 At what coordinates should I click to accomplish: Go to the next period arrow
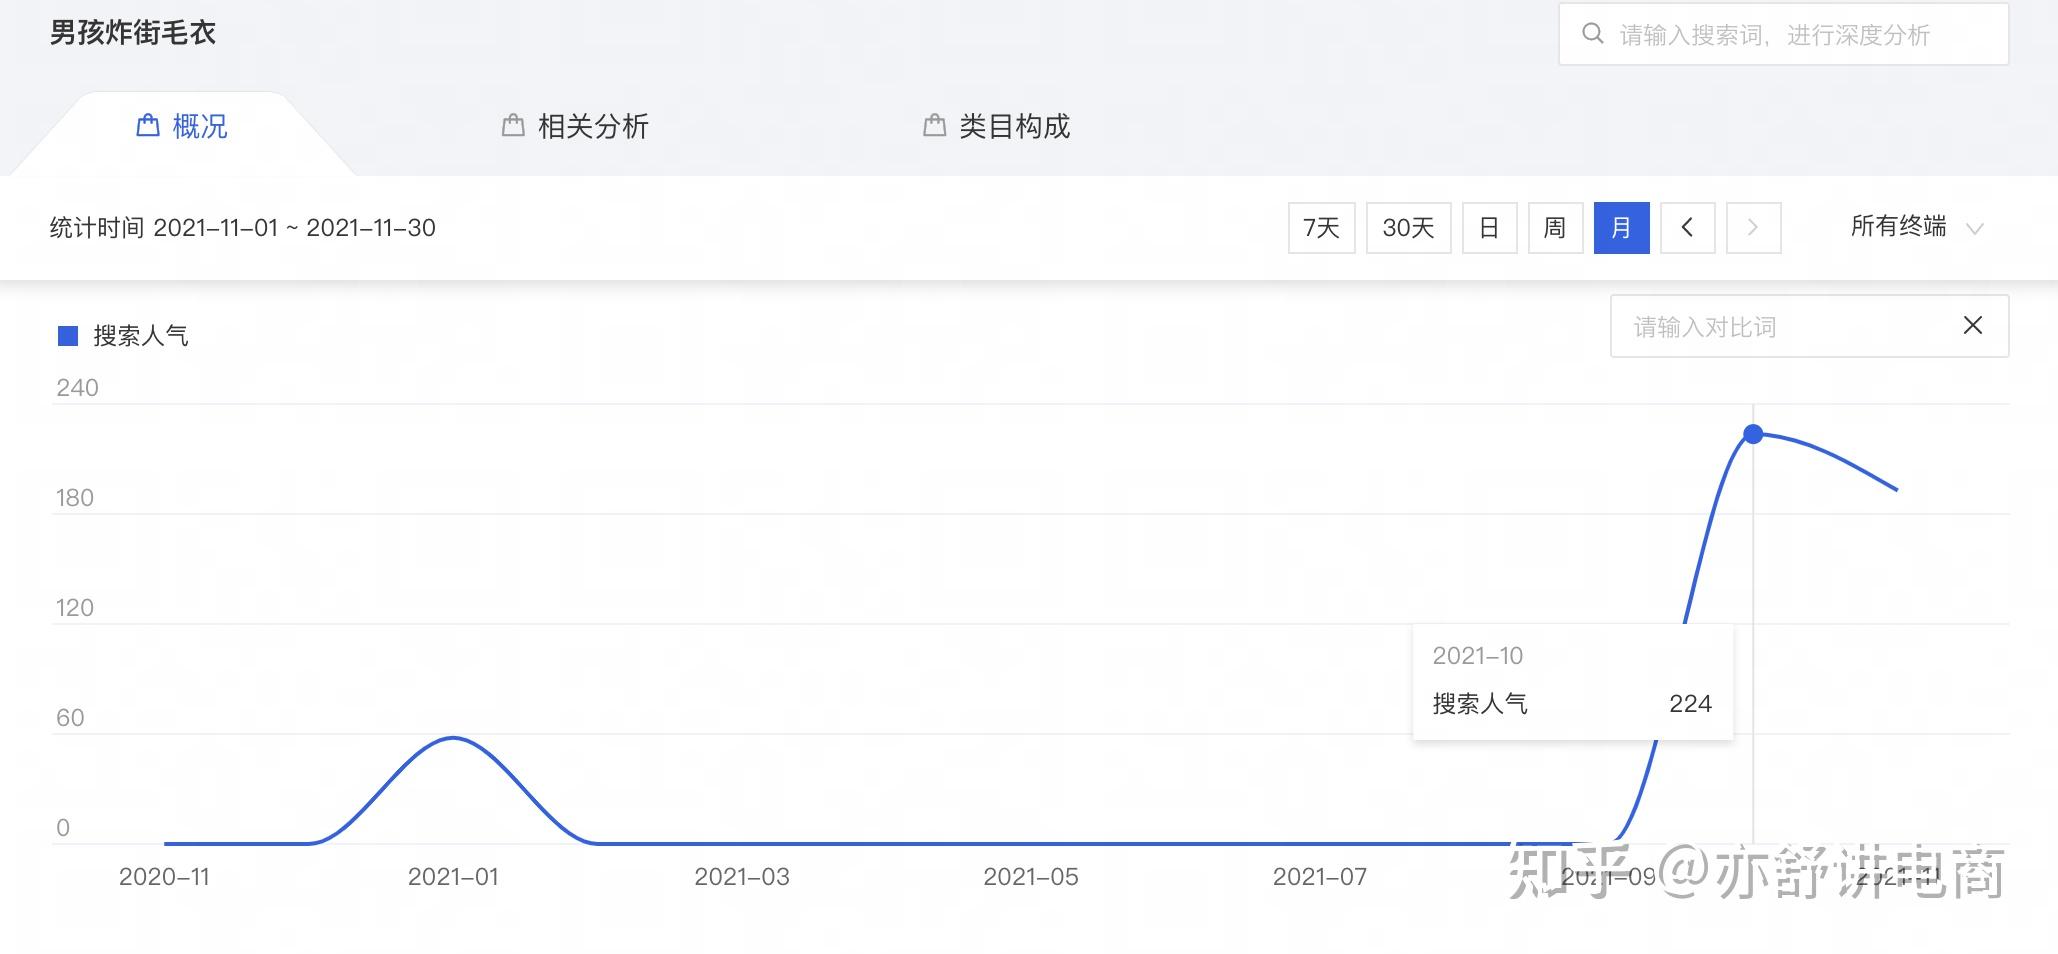click(x=1753, y=228)
